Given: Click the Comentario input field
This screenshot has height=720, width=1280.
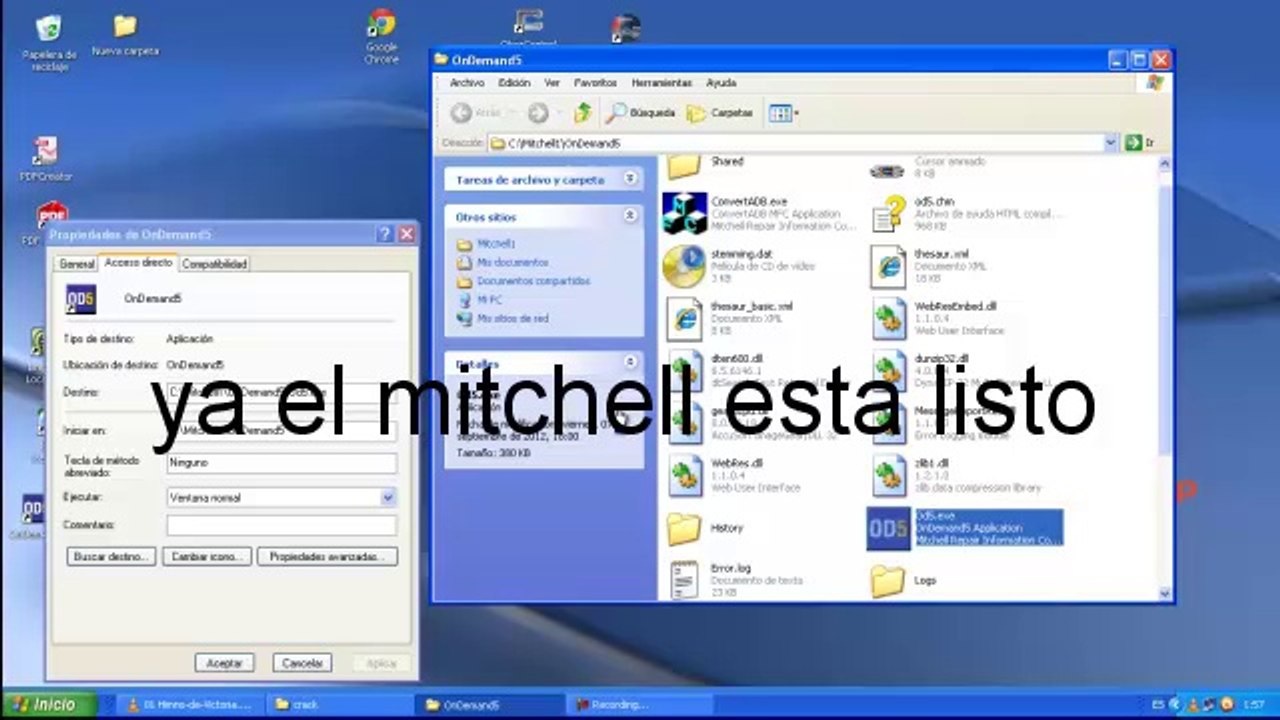Looking at the screenshot, I should coord(282,525).
